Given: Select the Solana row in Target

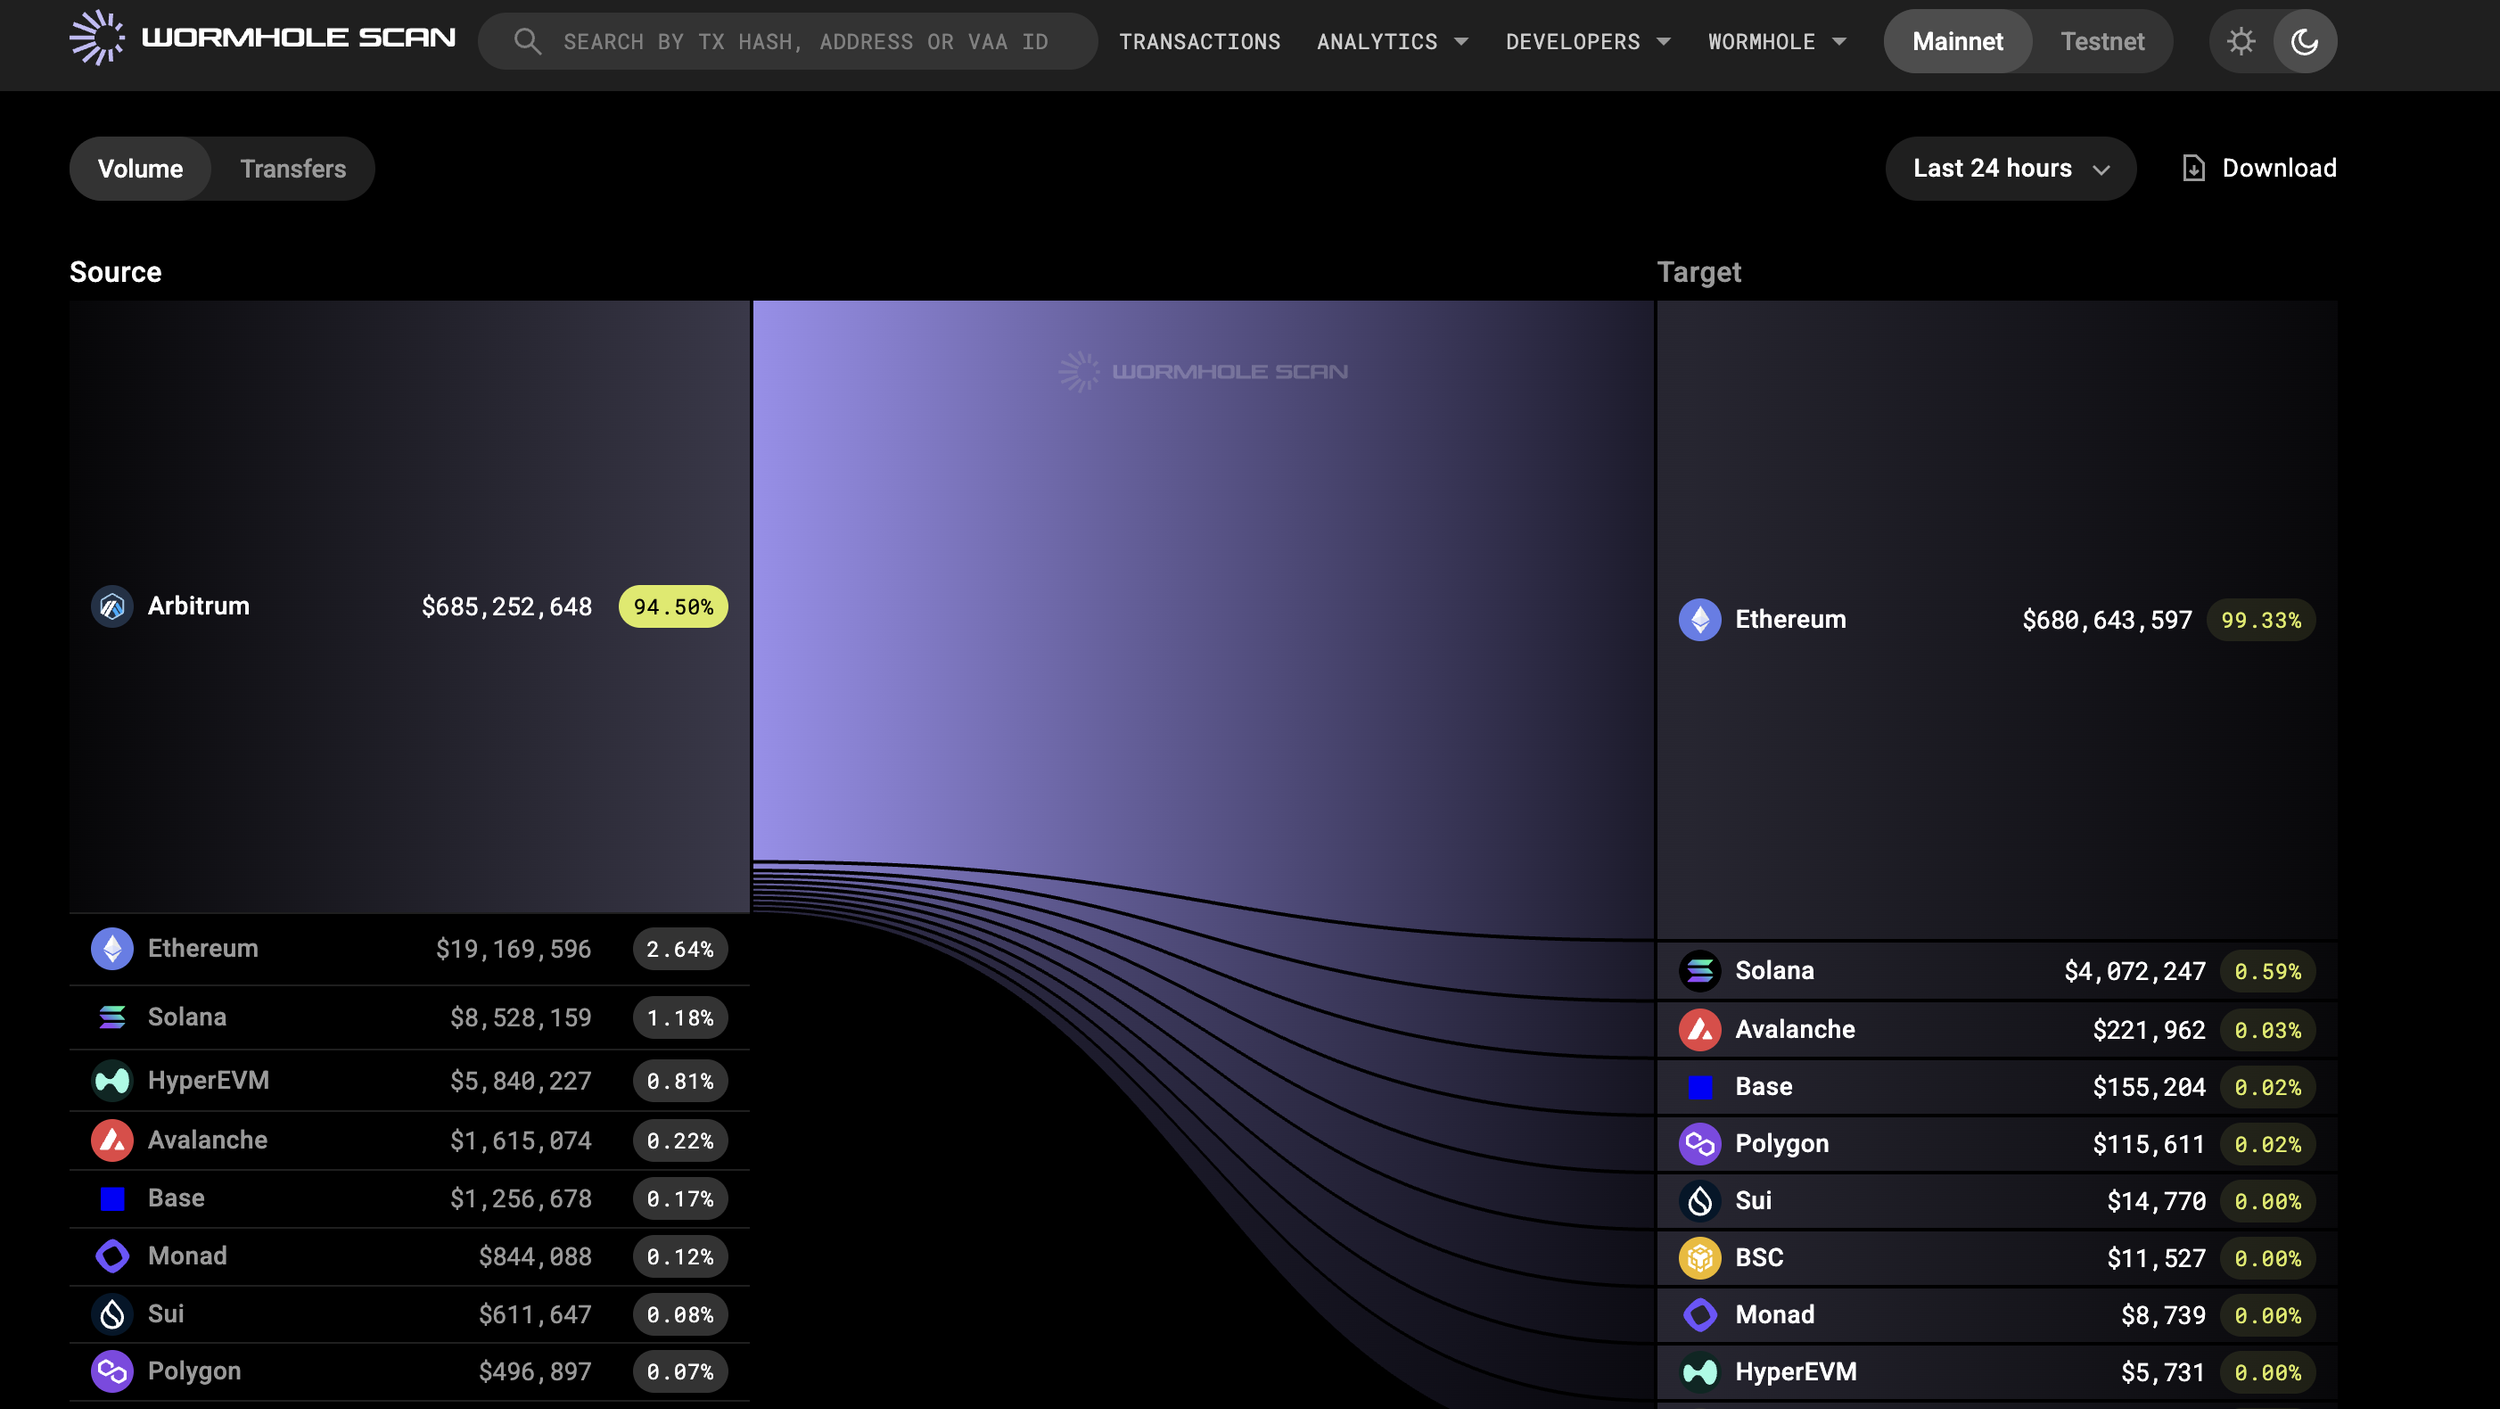Looking at the screenshot, I should coord(1995,971).
